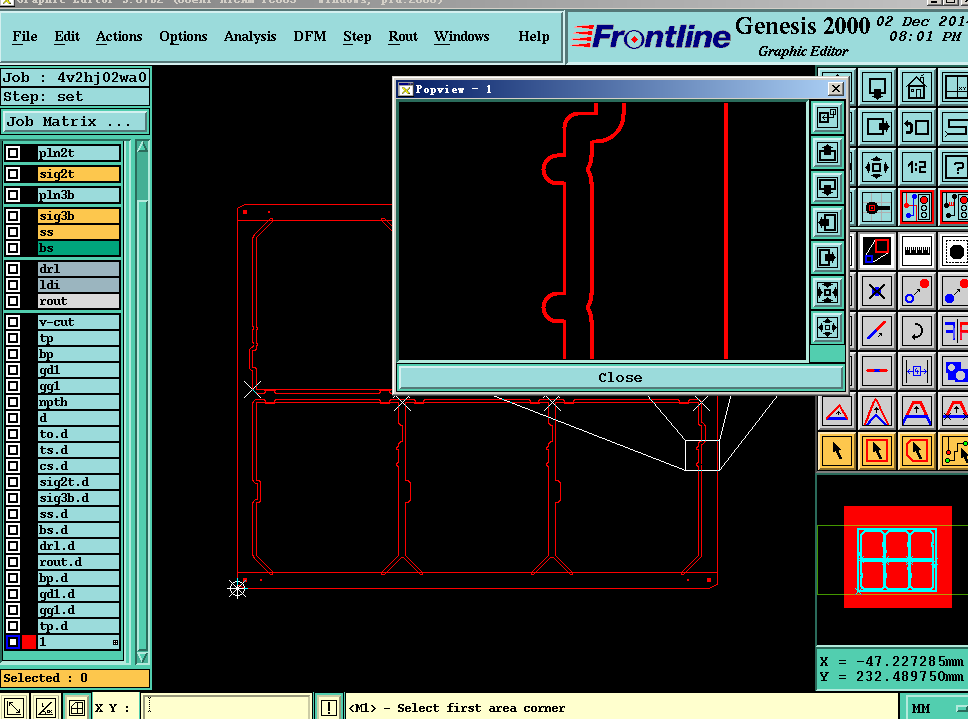Select the layer name sig2t.d
Screen dimensions: 968x719
click(78, 482)
